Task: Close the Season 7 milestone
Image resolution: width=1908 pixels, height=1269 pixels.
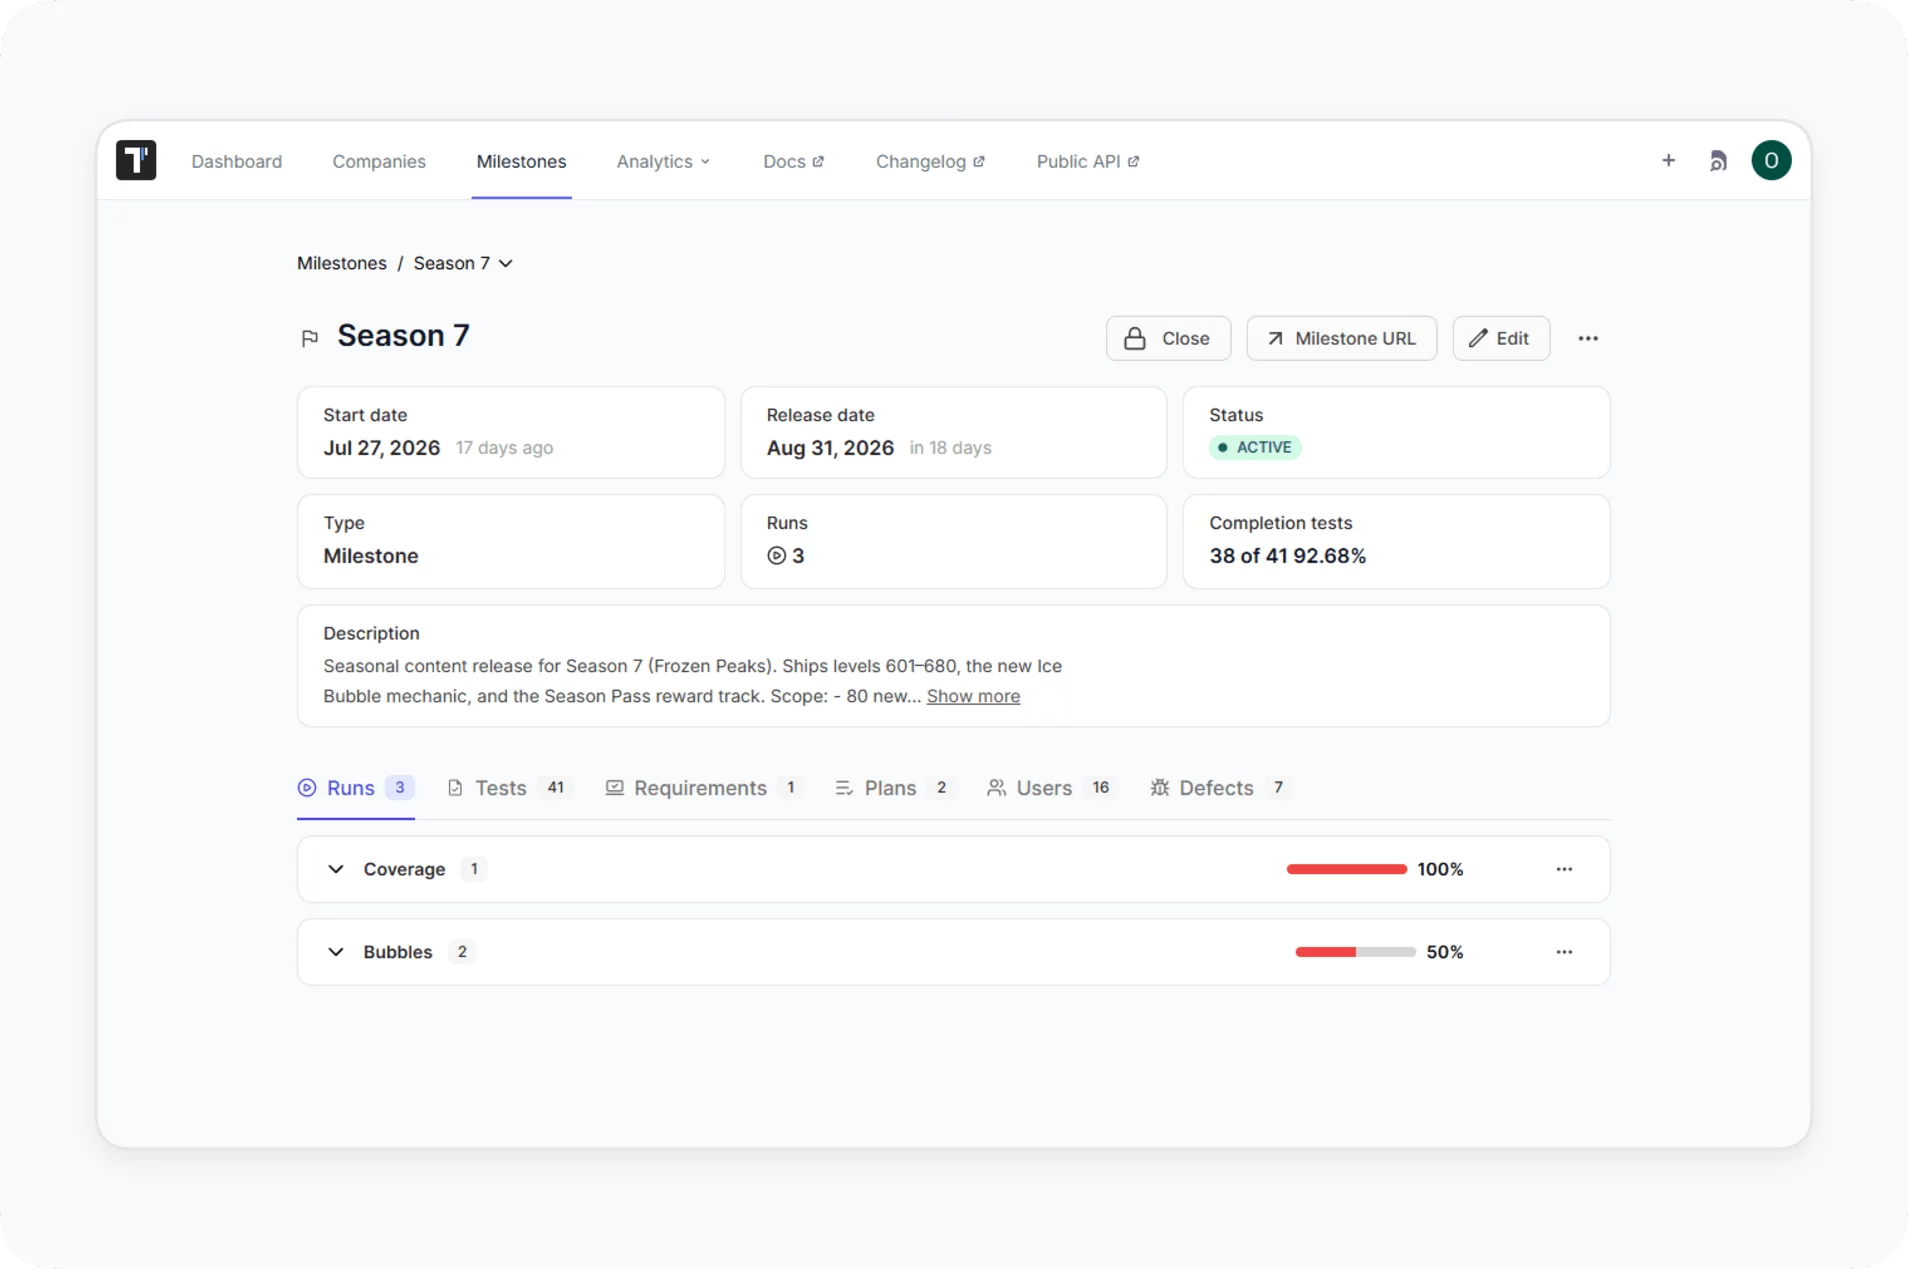Action: coord(1168,338)
